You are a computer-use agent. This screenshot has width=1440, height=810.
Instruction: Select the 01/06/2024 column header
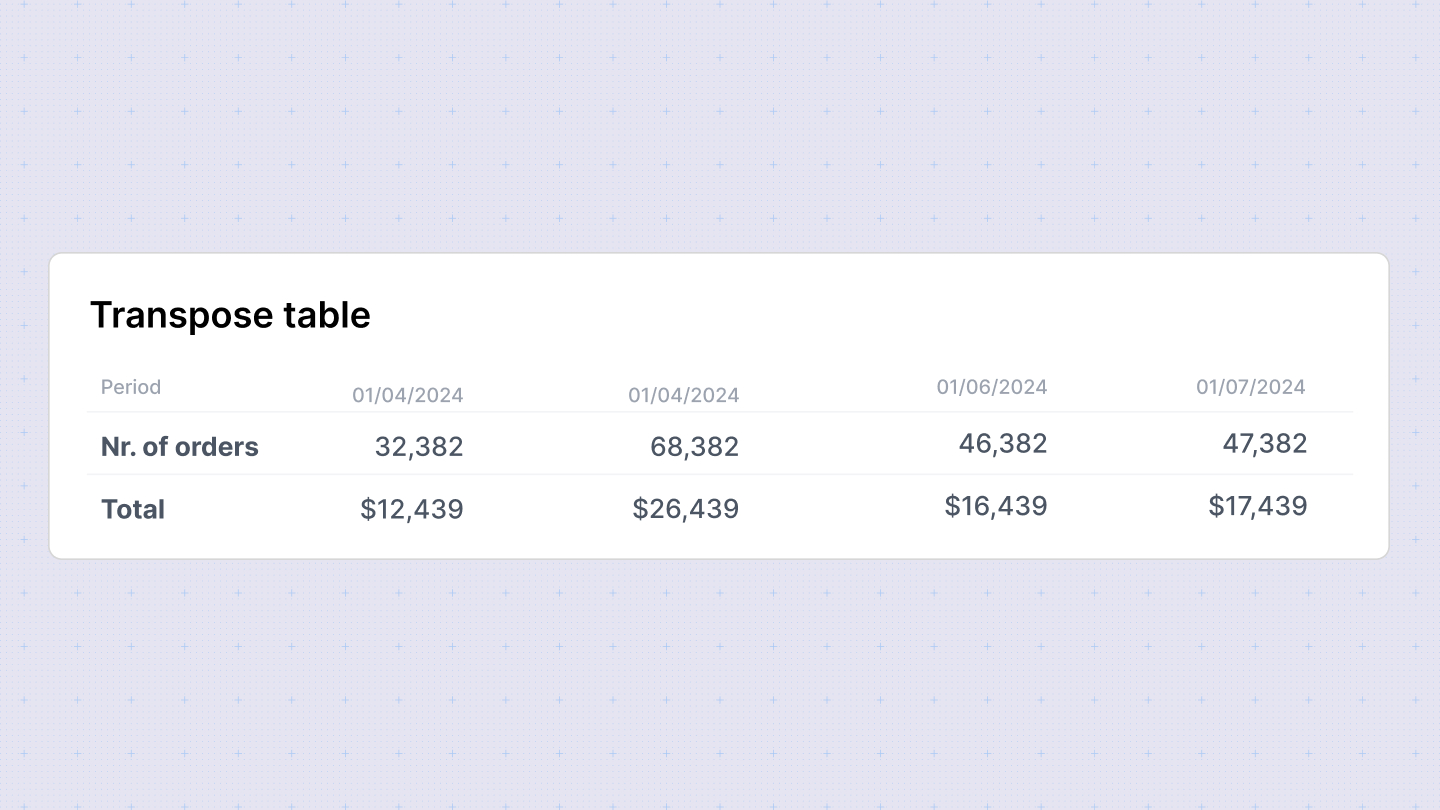click(992, 387)
